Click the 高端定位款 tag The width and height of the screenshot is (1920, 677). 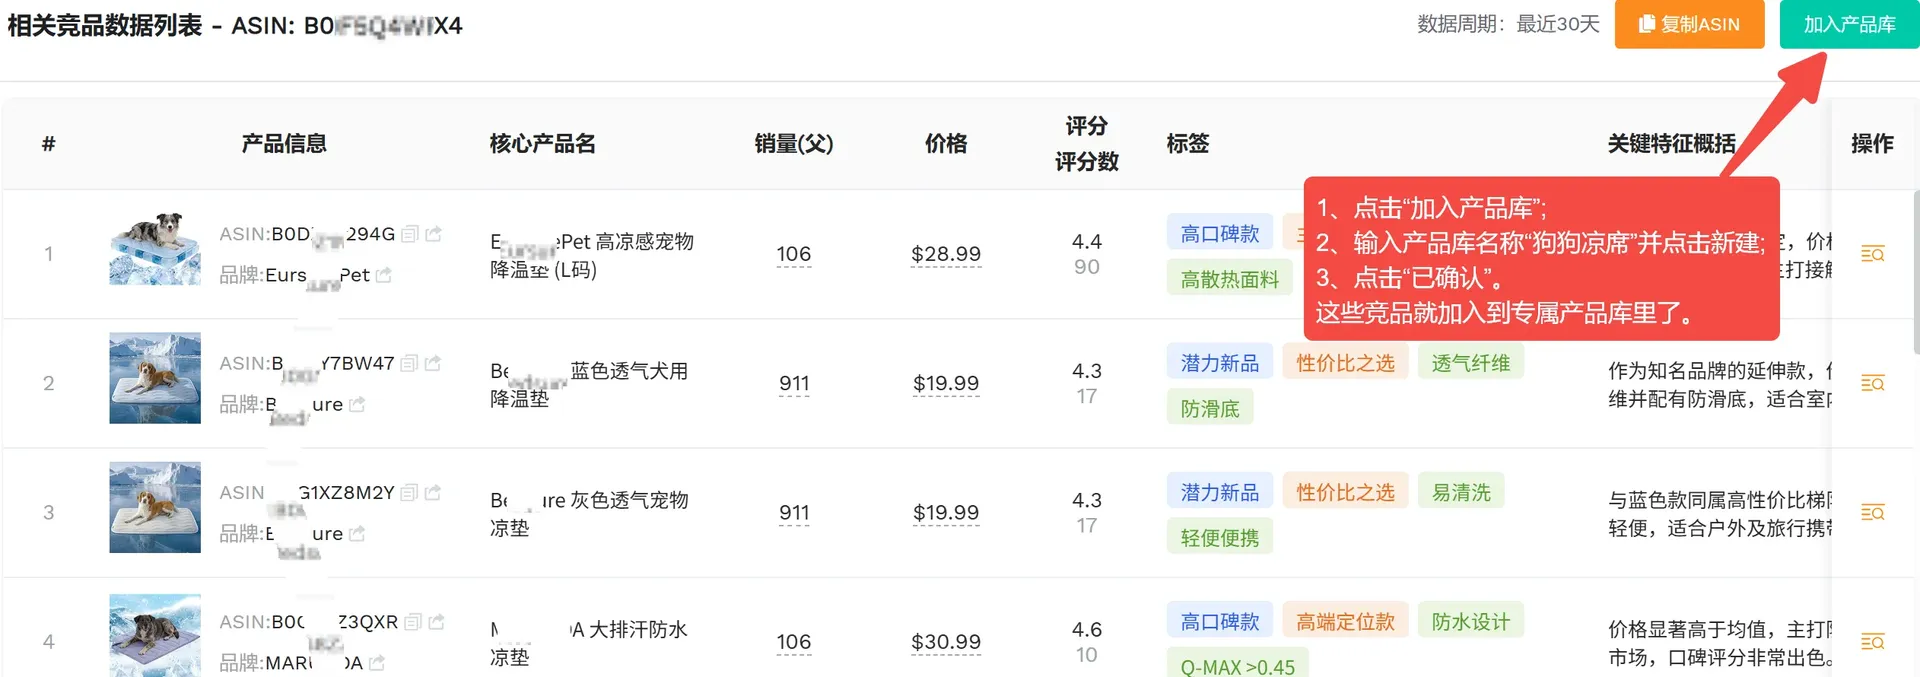click(1346, 621)
